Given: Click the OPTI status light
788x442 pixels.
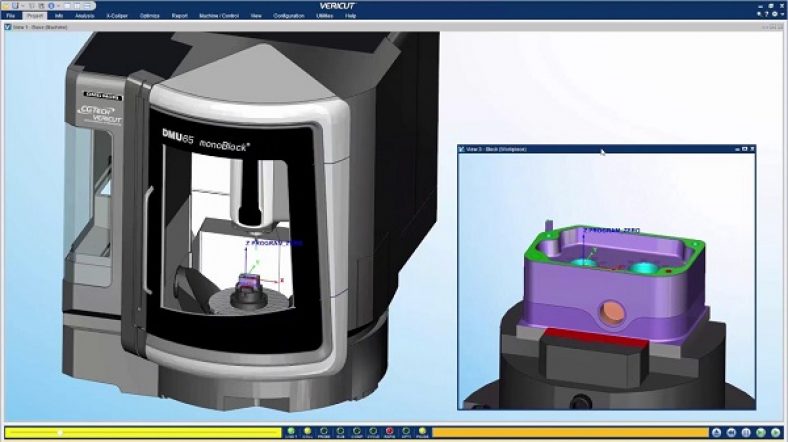Looking at the screenshot, I should pyautogui.click(x=406, y=432).
